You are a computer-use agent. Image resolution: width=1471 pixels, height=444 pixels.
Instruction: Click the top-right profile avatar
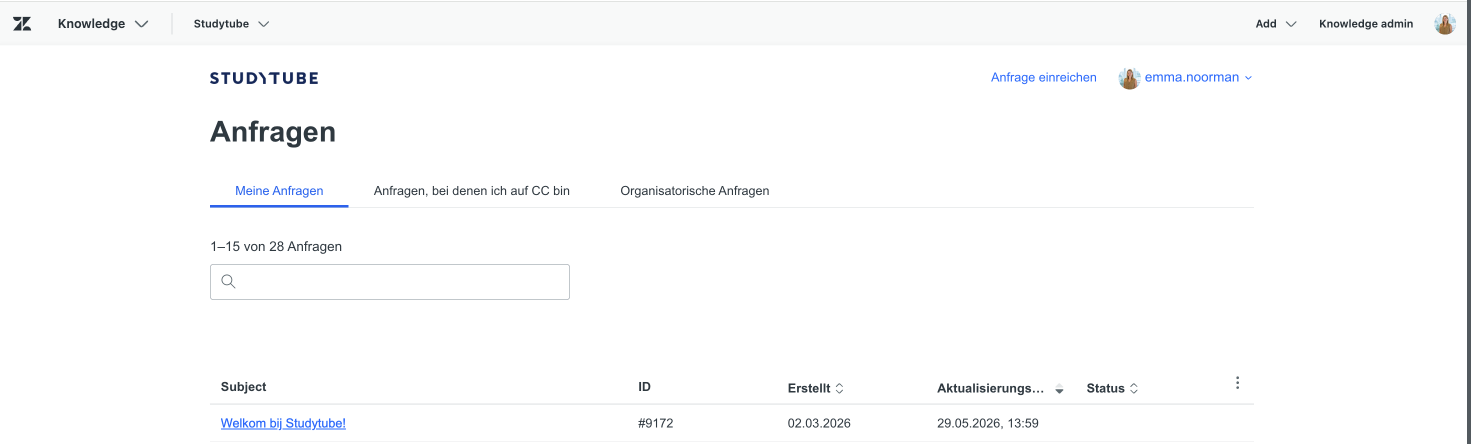coord(1445,24)
